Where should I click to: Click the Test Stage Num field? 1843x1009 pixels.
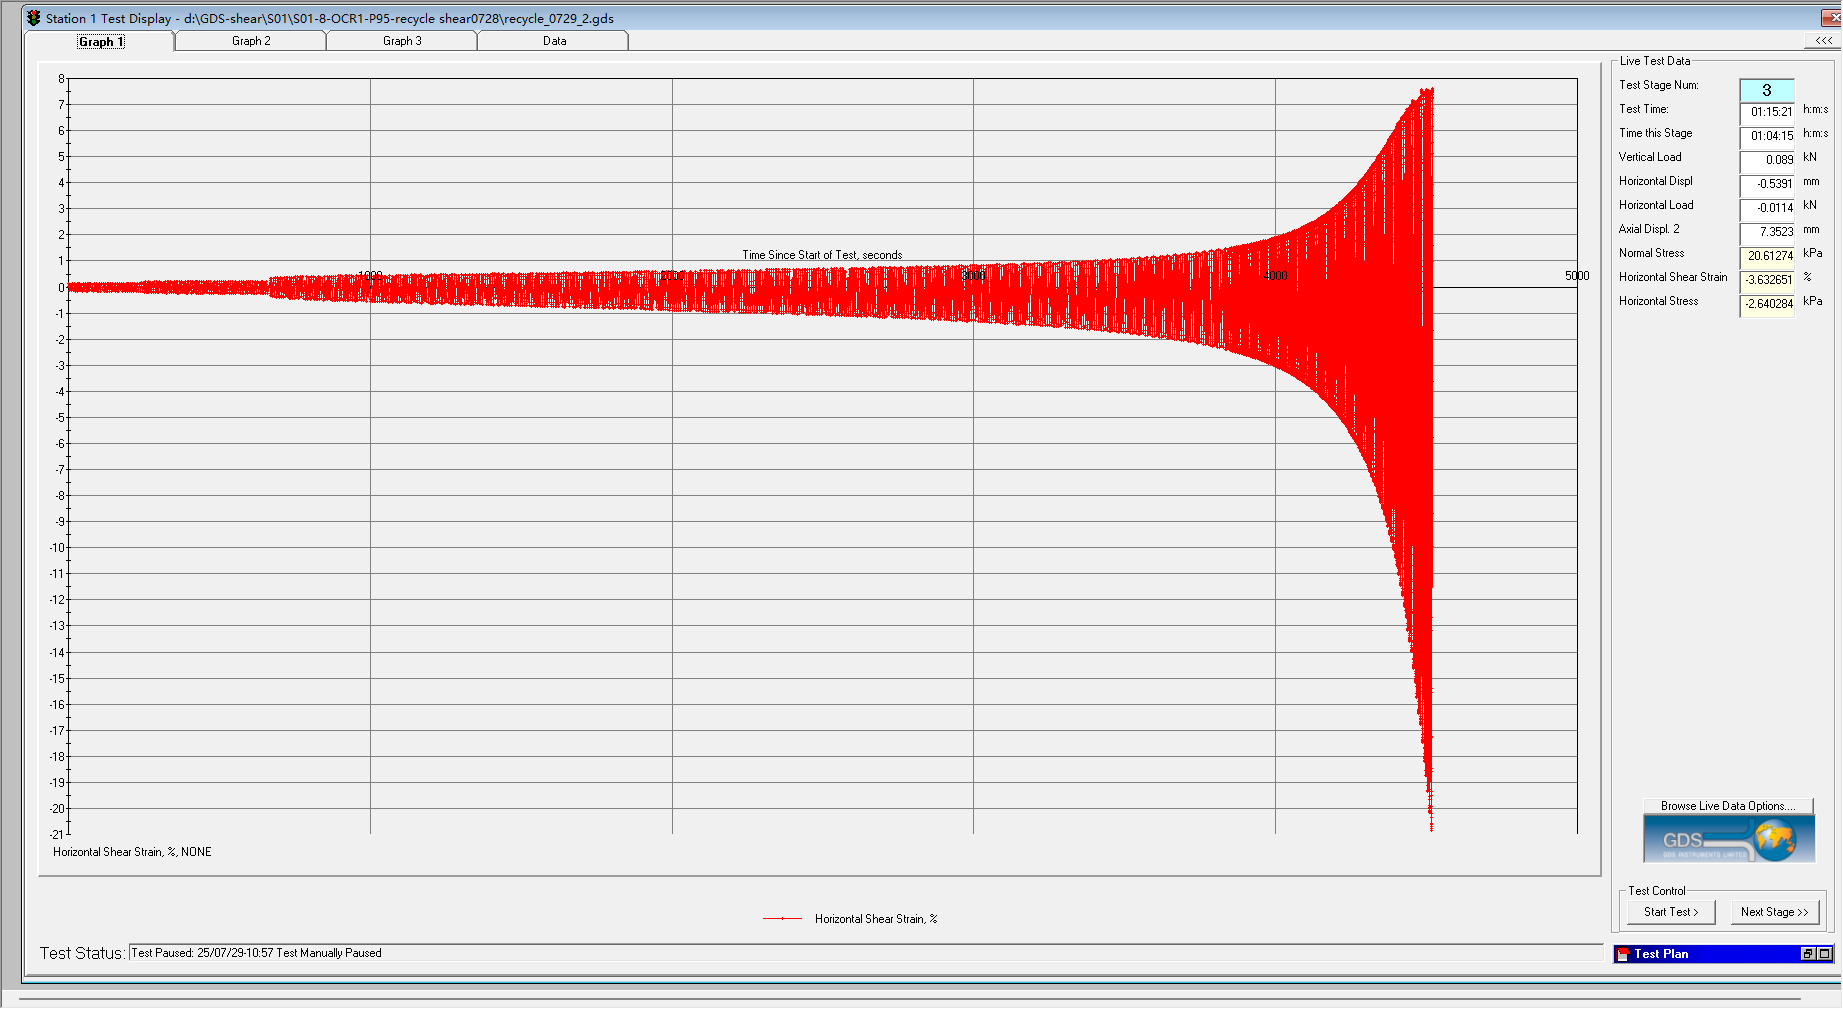[1766, 90]
